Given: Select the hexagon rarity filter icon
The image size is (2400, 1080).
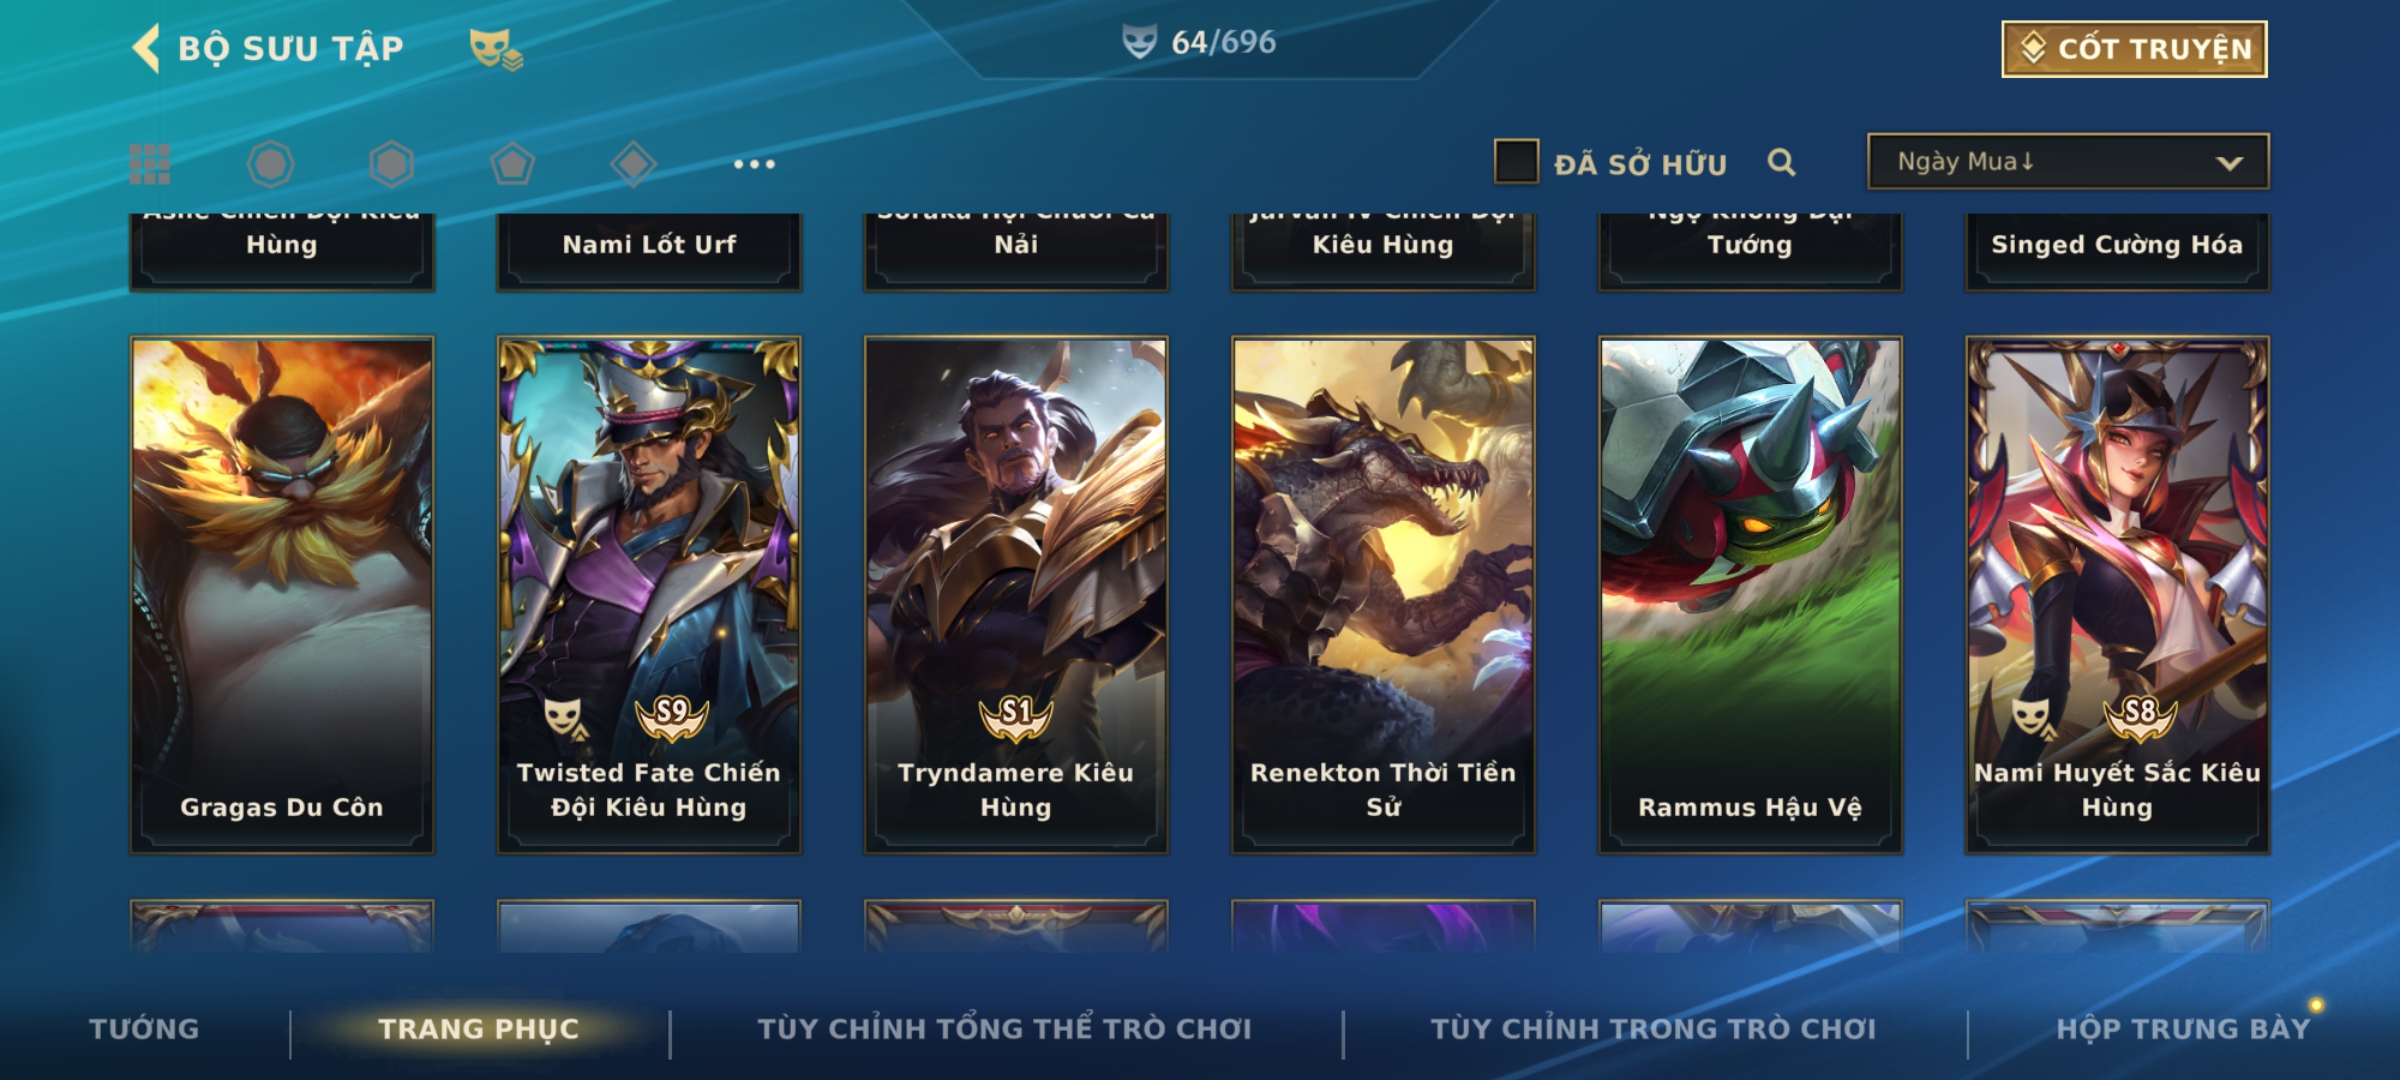Looking at the screenshot, I should (x=391, y=164).
